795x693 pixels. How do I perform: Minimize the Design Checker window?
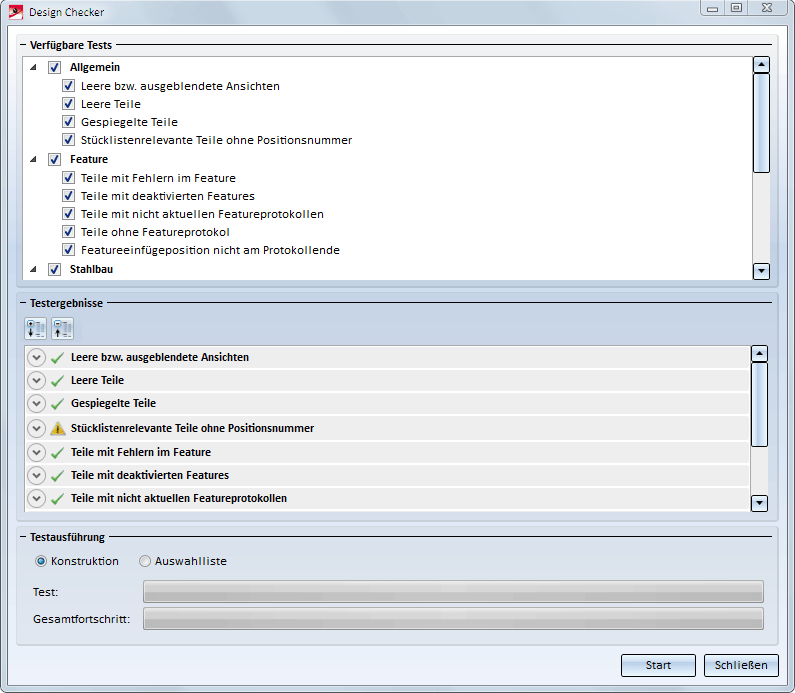(x=712, y=8)
